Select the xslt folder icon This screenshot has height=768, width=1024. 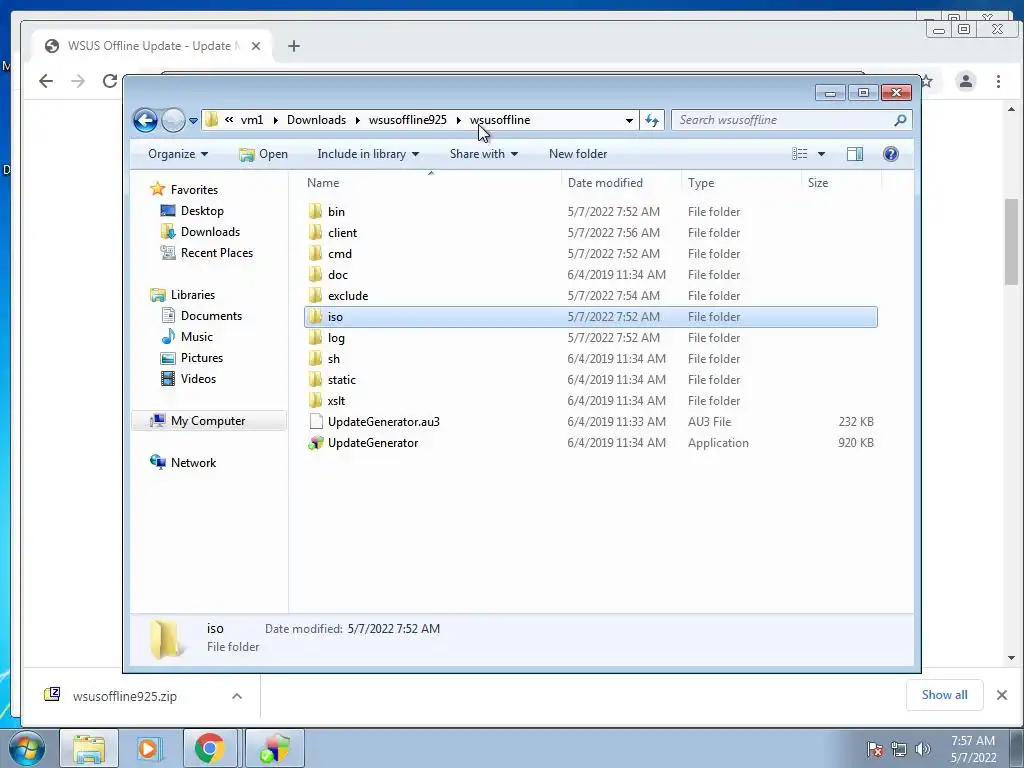tap(315, 400)
